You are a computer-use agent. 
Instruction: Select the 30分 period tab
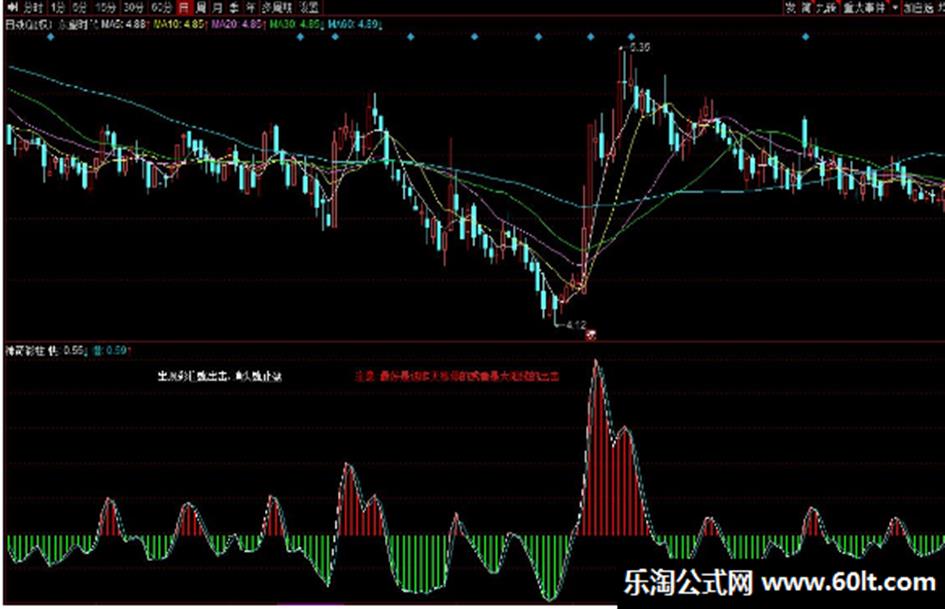click(x=133, y=7)
